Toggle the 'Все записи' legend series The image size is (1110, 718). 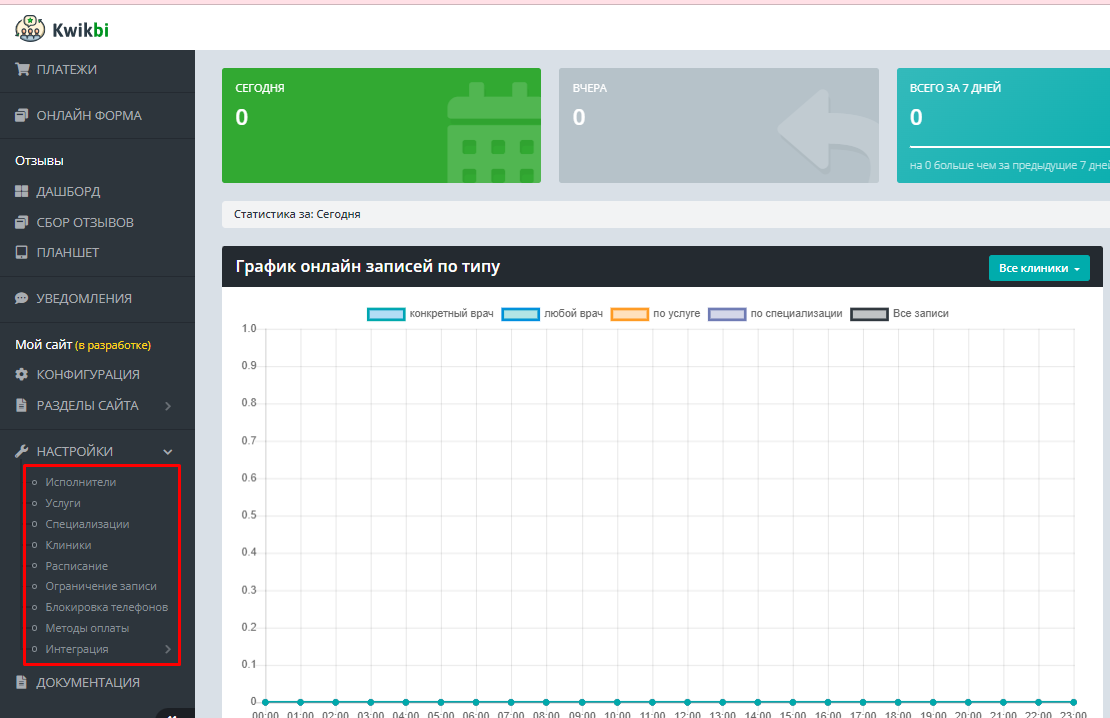tap(899, 314)
